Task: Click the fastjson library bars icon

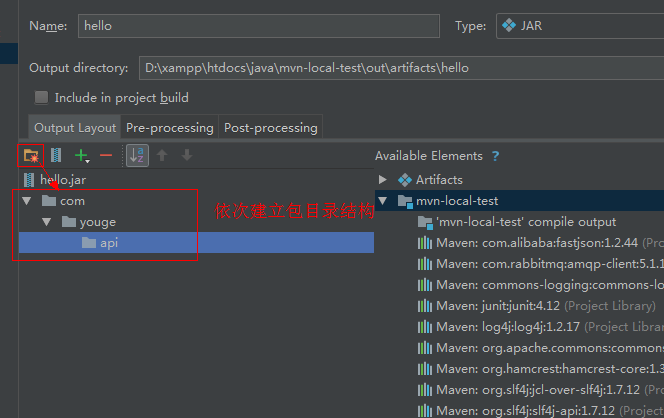Action: (x=425, y=243)
